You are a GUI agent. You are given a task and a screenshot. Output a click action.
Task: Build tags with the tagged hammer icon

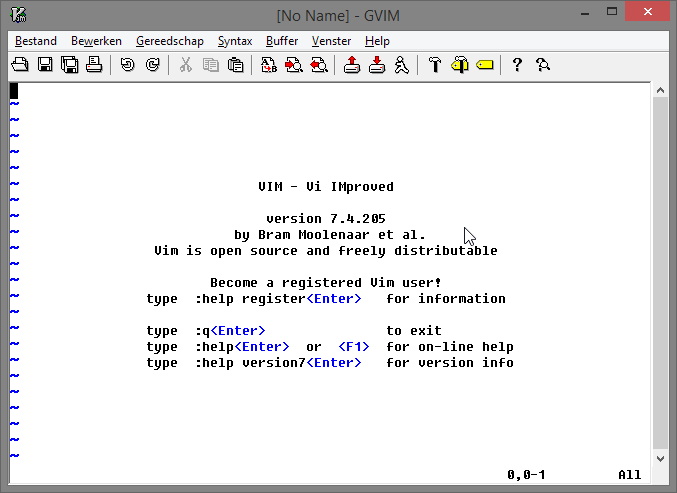[x=460, y=65]
